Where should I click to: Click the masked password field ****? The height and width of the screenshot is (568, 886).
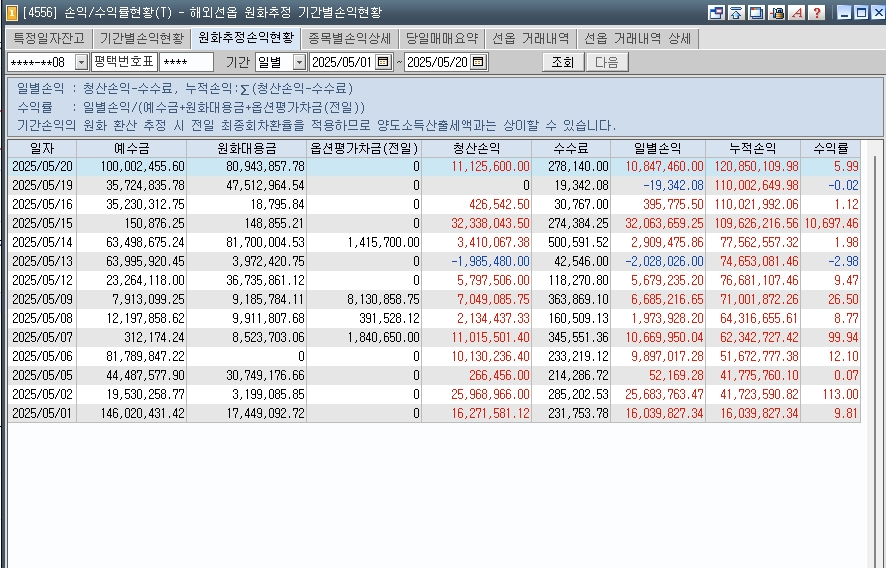[x=186, y=62]
